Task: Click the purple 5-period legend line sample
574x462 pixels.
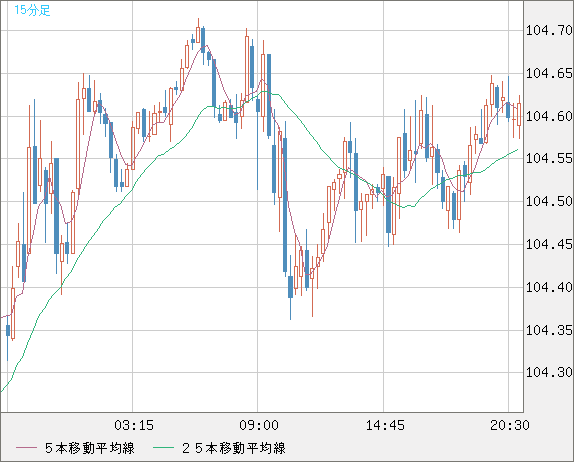Action: pos(26,448)
